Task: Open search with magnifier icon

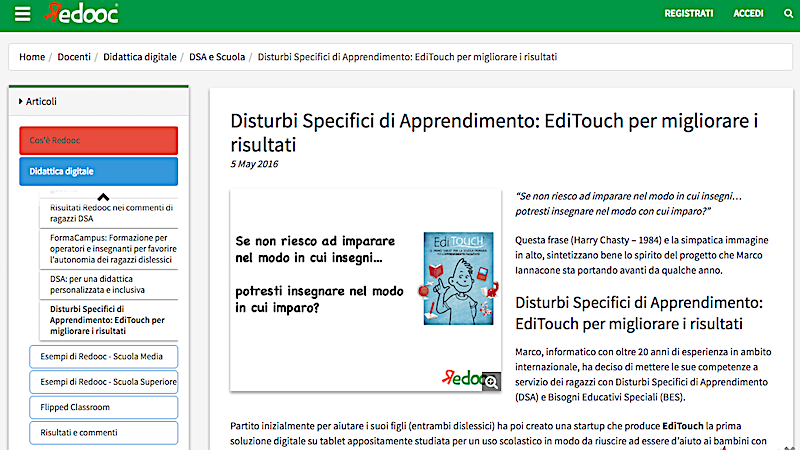Action: (x=788, y=14)
